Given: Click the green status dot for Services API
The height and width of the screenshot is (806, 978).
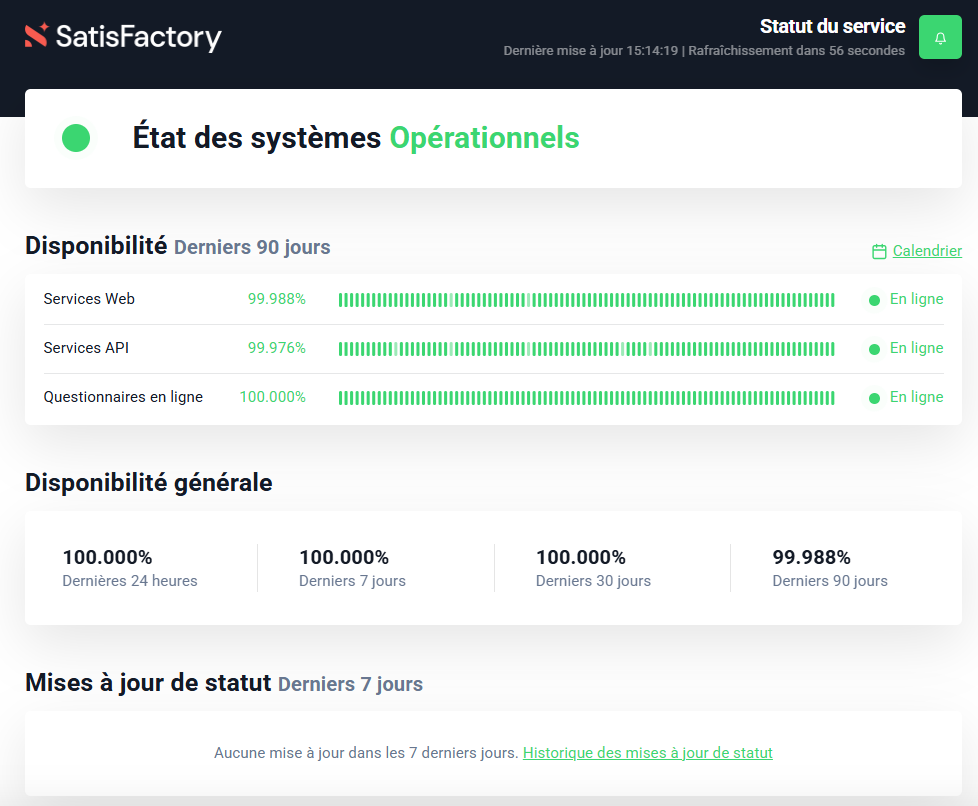Looking at the screenshot, I should click(x=874, y=349).
